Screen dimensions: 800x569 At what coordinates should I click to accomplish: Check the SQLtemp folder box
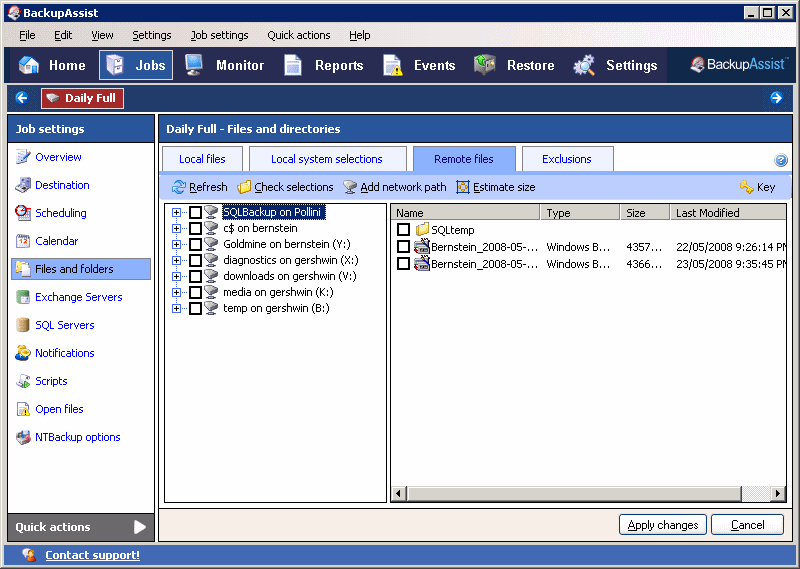(404, 230)
